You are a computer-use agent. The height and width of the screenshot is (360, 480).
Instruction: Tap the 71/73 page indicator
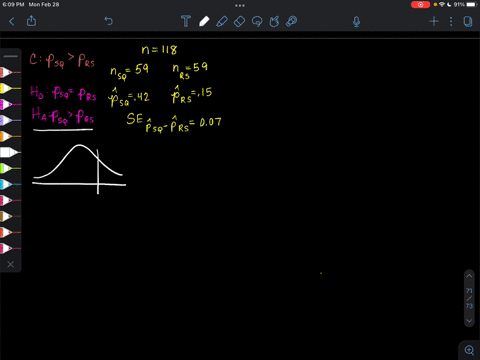click(x=469, y=298)
